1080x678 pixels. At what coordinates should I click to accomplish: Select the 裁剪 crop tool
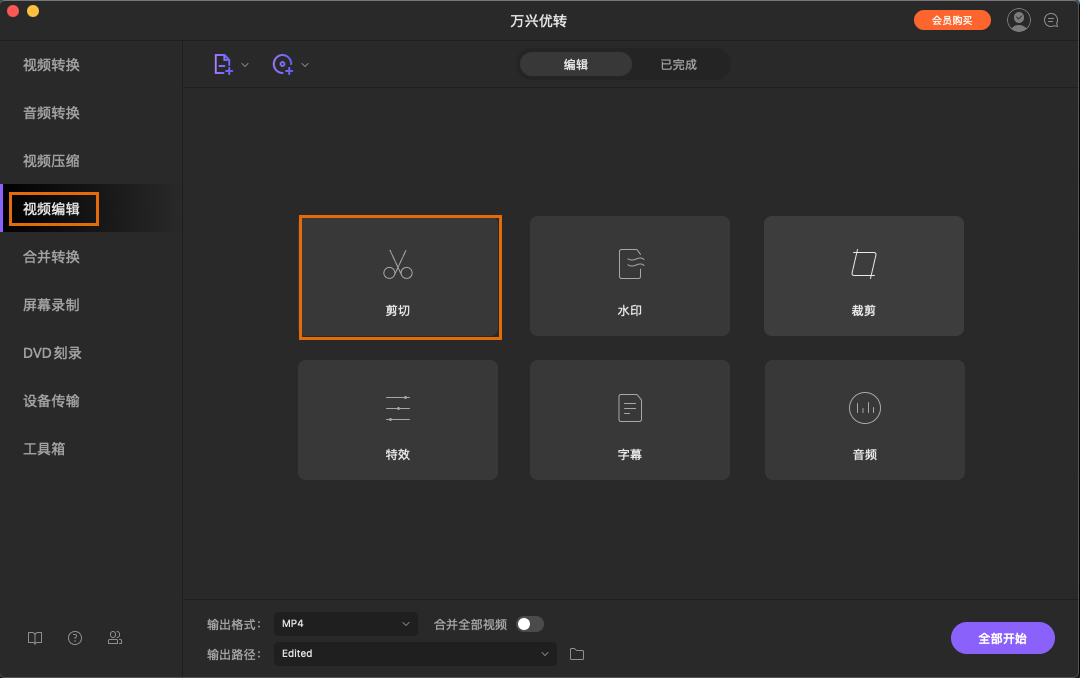click(x=863, y=277)
